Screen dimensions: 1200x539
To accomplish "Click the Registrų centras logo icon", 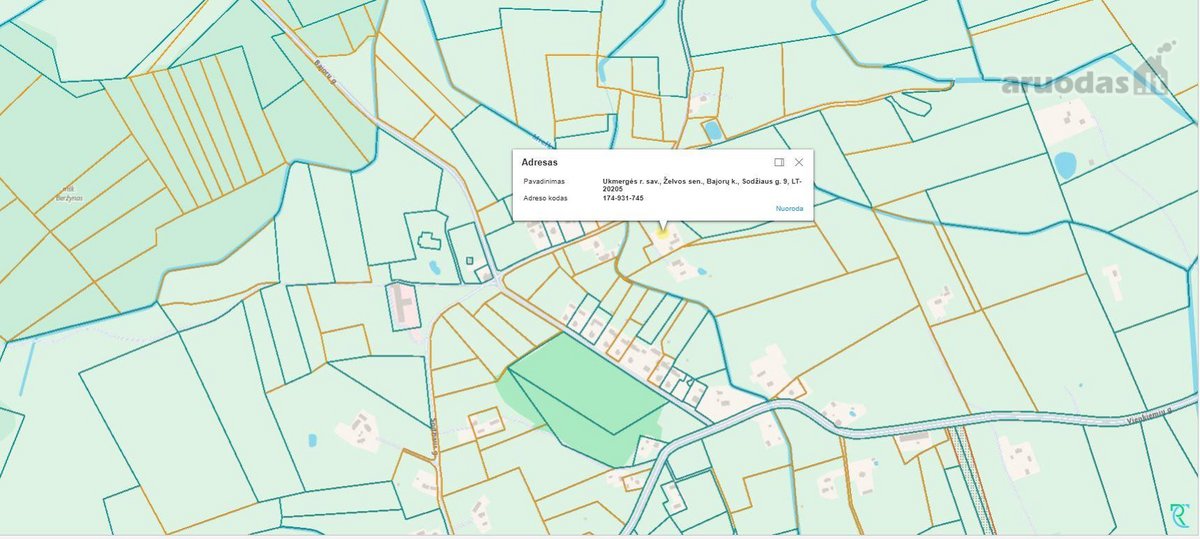I will (1179, 516).
